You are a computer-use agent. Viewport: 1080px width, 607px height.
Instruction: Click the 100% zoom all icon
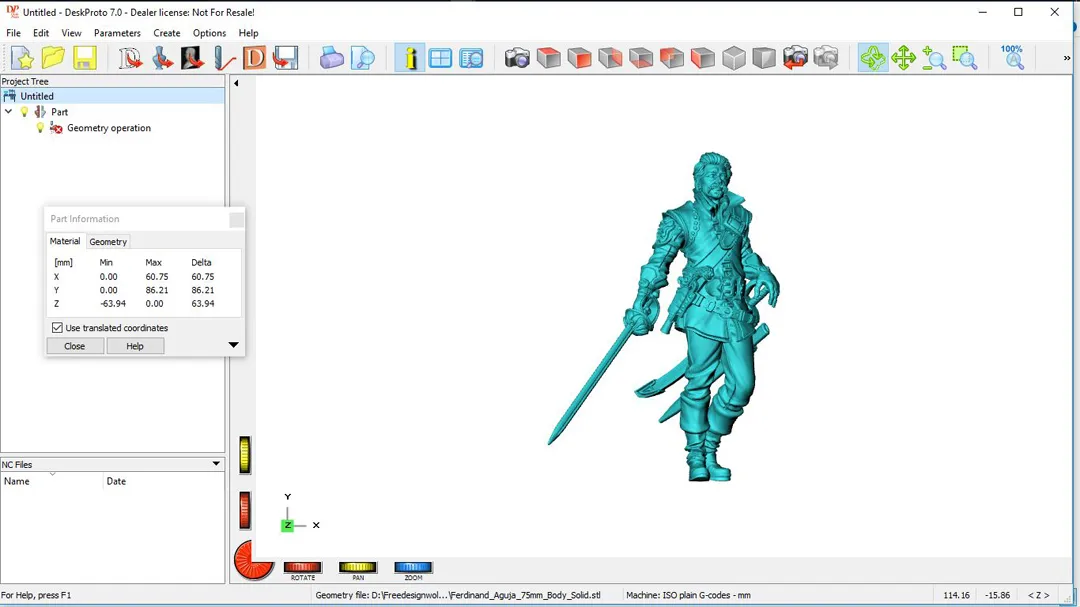coord(1012,58)
